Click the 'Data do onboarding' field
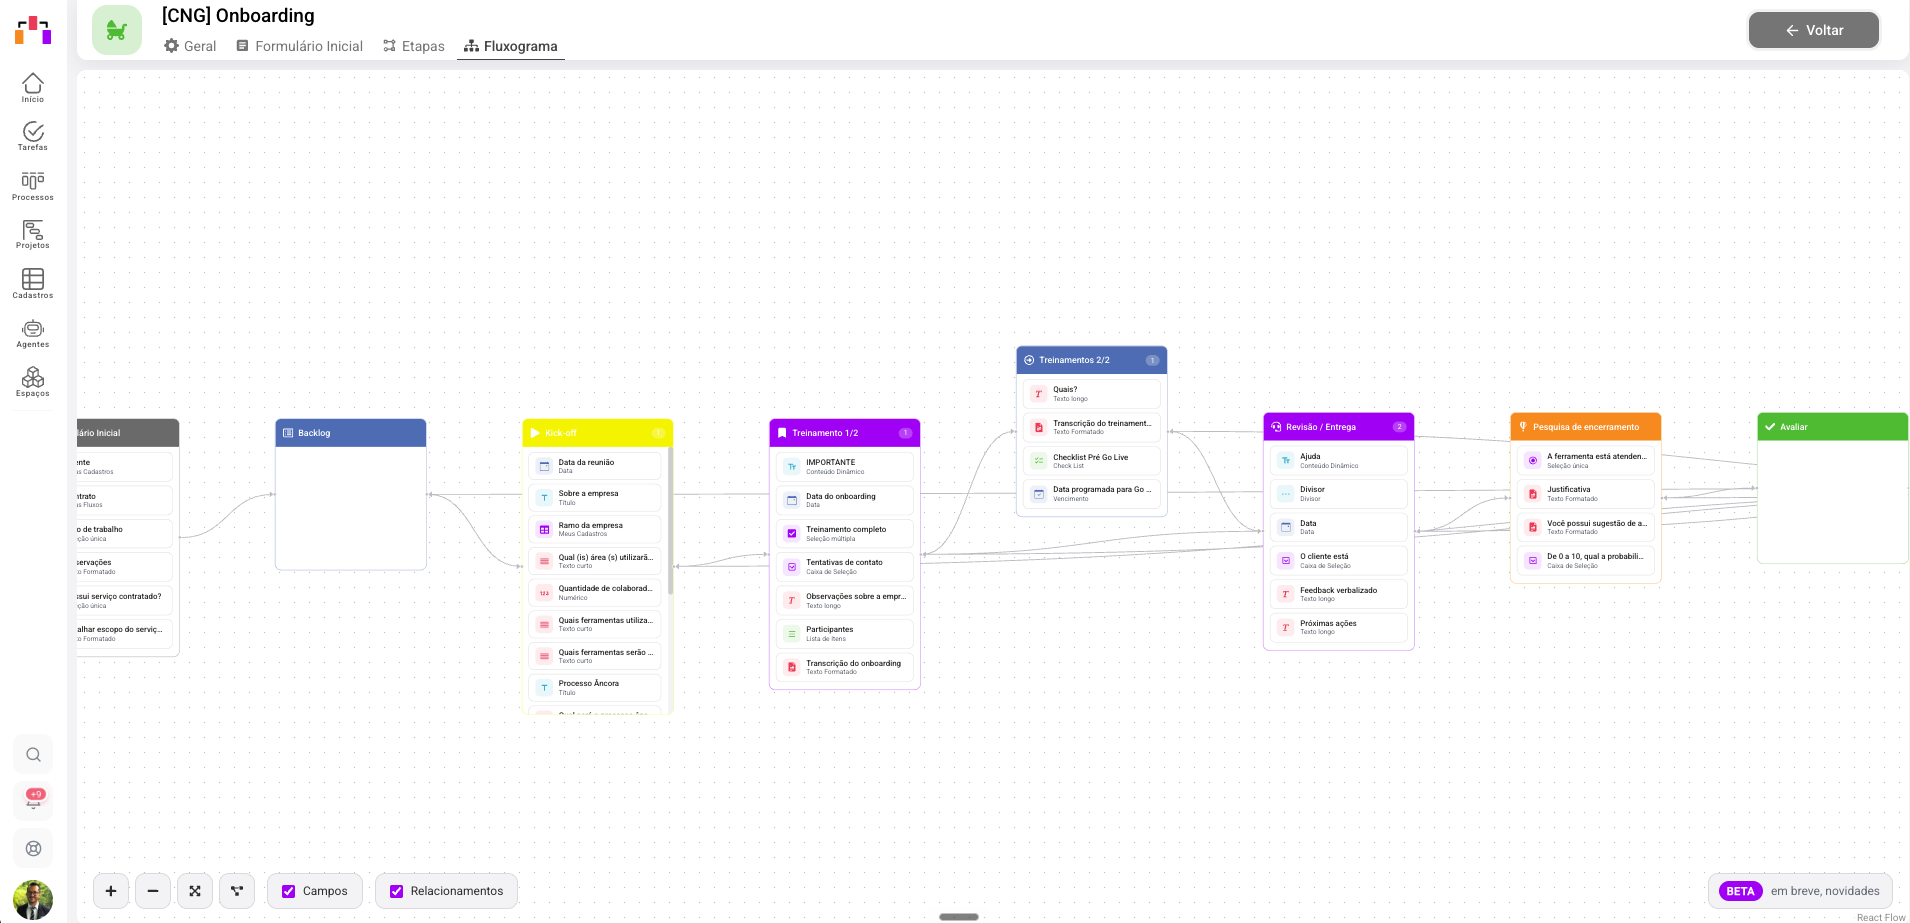1910x923 pixels. click(x=845, y=500)
